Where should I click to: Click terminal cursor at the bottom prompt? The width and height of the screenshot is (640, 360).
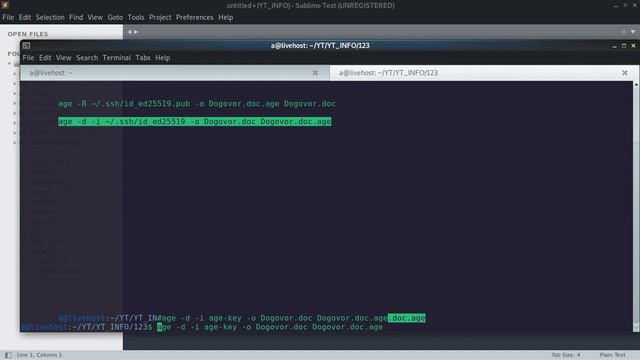tap(160, 327)
